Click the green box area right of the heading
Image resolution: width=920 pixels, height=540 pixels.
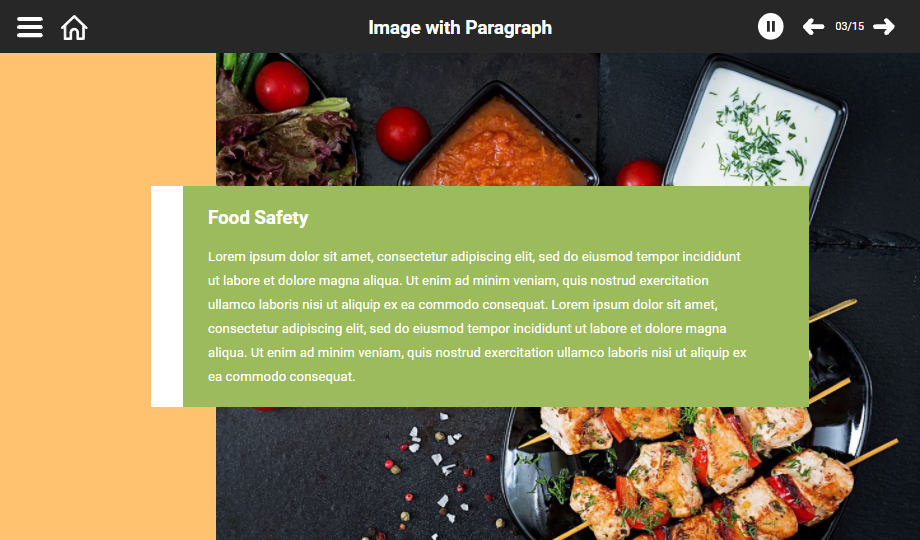[557, 218]
